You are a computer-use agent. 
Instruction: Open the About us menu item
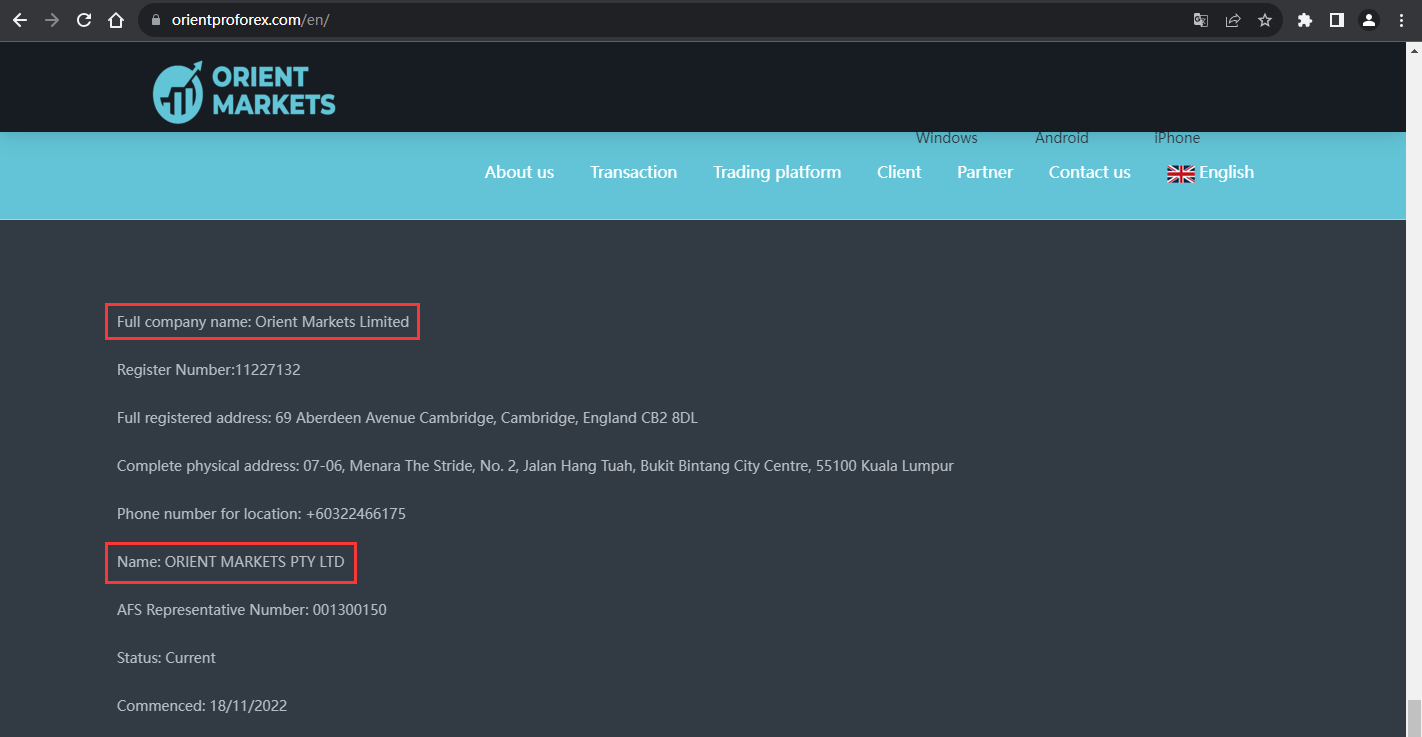coord(519,172)
